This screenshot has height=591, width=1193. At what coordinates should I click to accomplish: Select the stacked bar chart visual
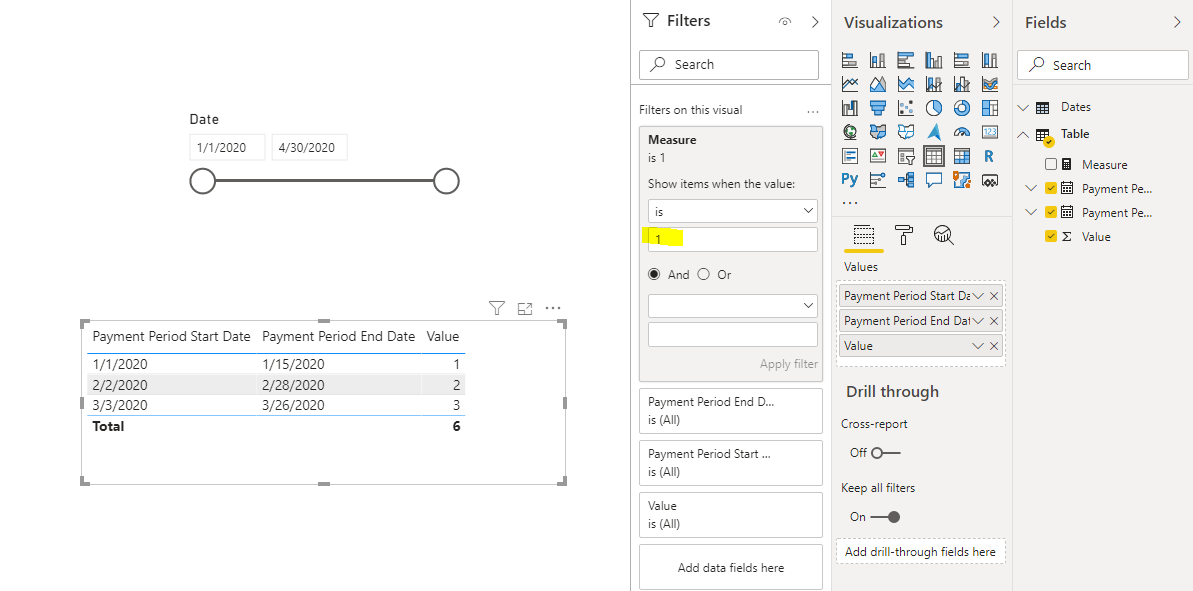click(x=850, y=59)
